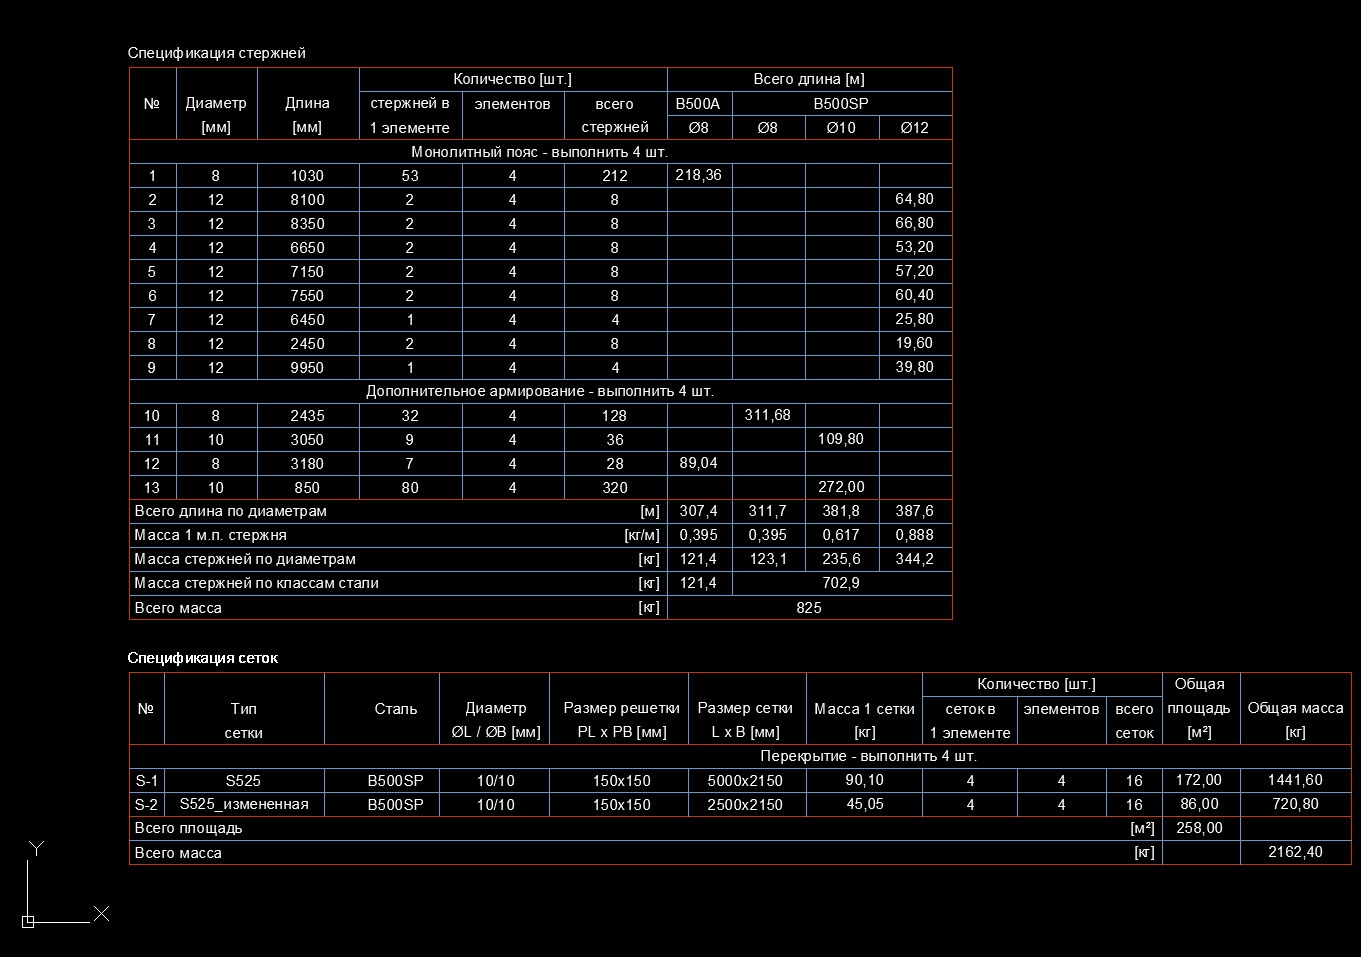Click the B500A steel class header cell
Screen dimensions: 1361x957
click(698, 103)
